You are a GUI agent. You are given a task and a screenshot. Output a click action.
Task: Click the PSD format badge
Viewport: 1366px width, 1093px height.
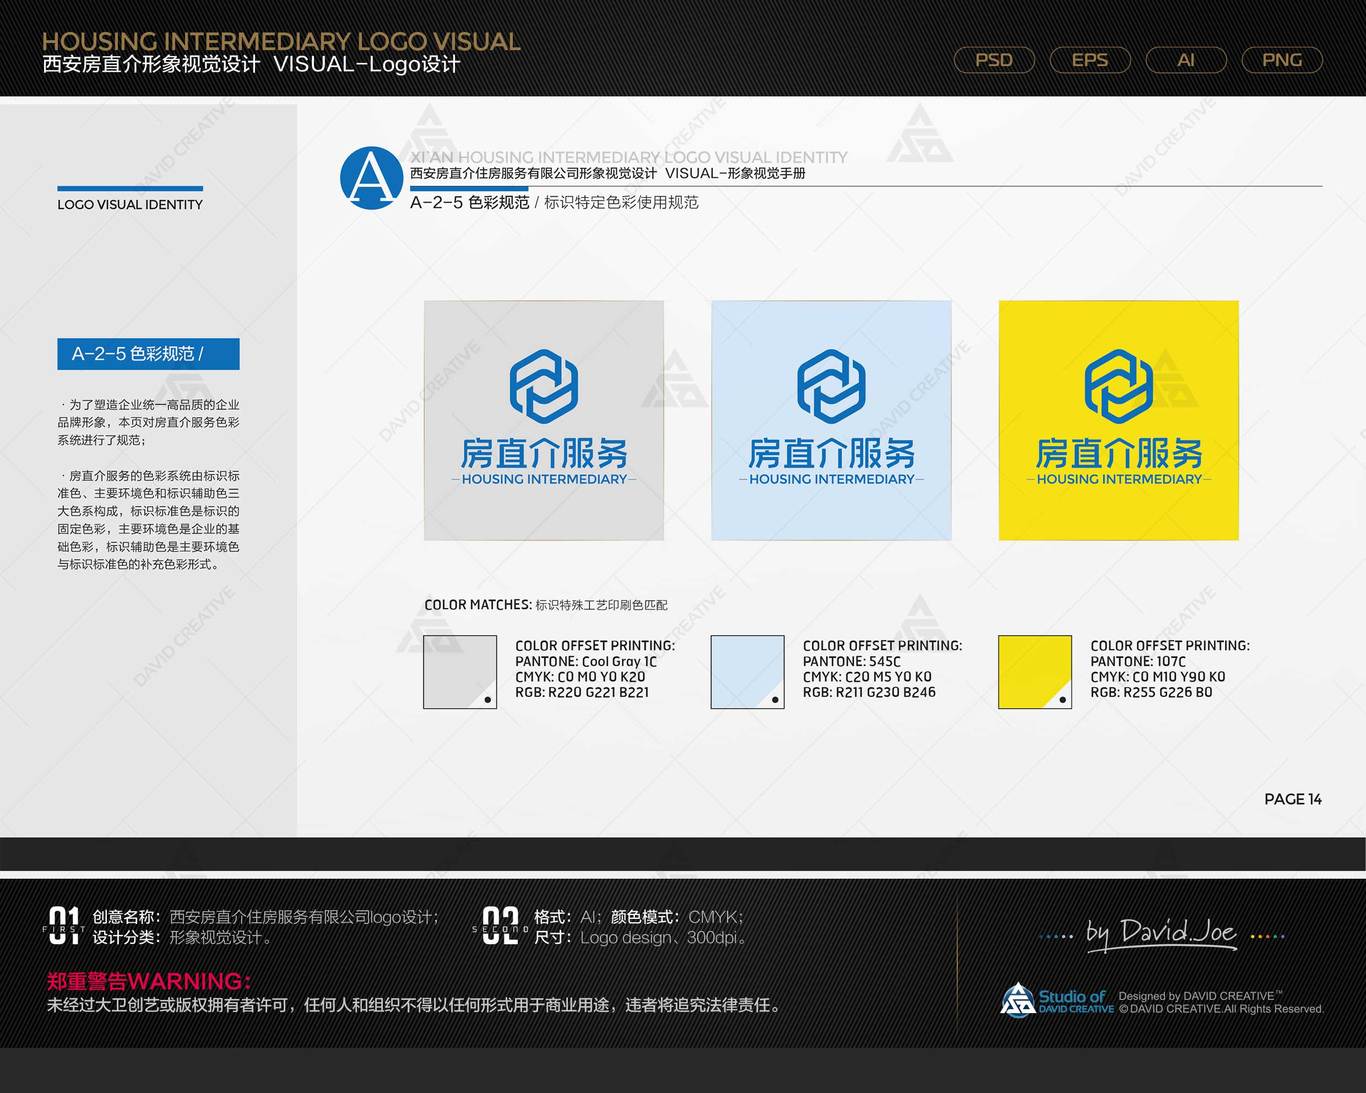(994, 60)
